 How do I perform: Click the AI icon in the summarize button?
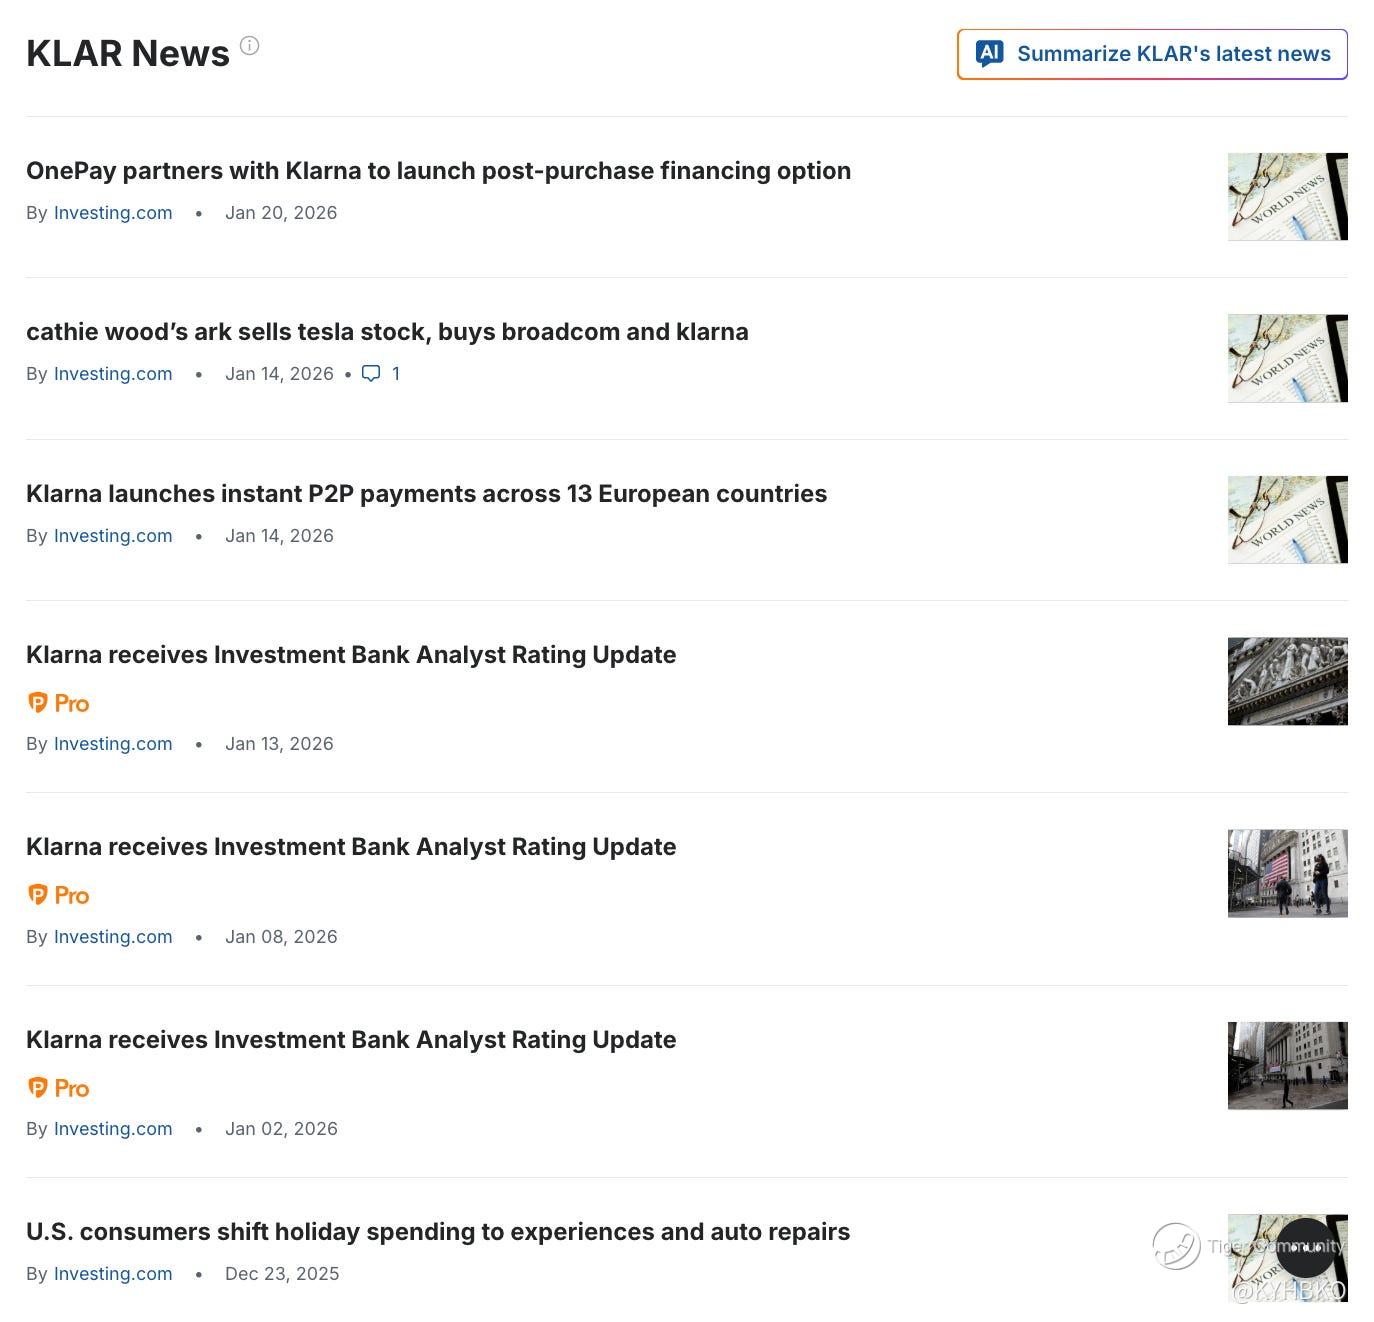[x=990, y=53]
